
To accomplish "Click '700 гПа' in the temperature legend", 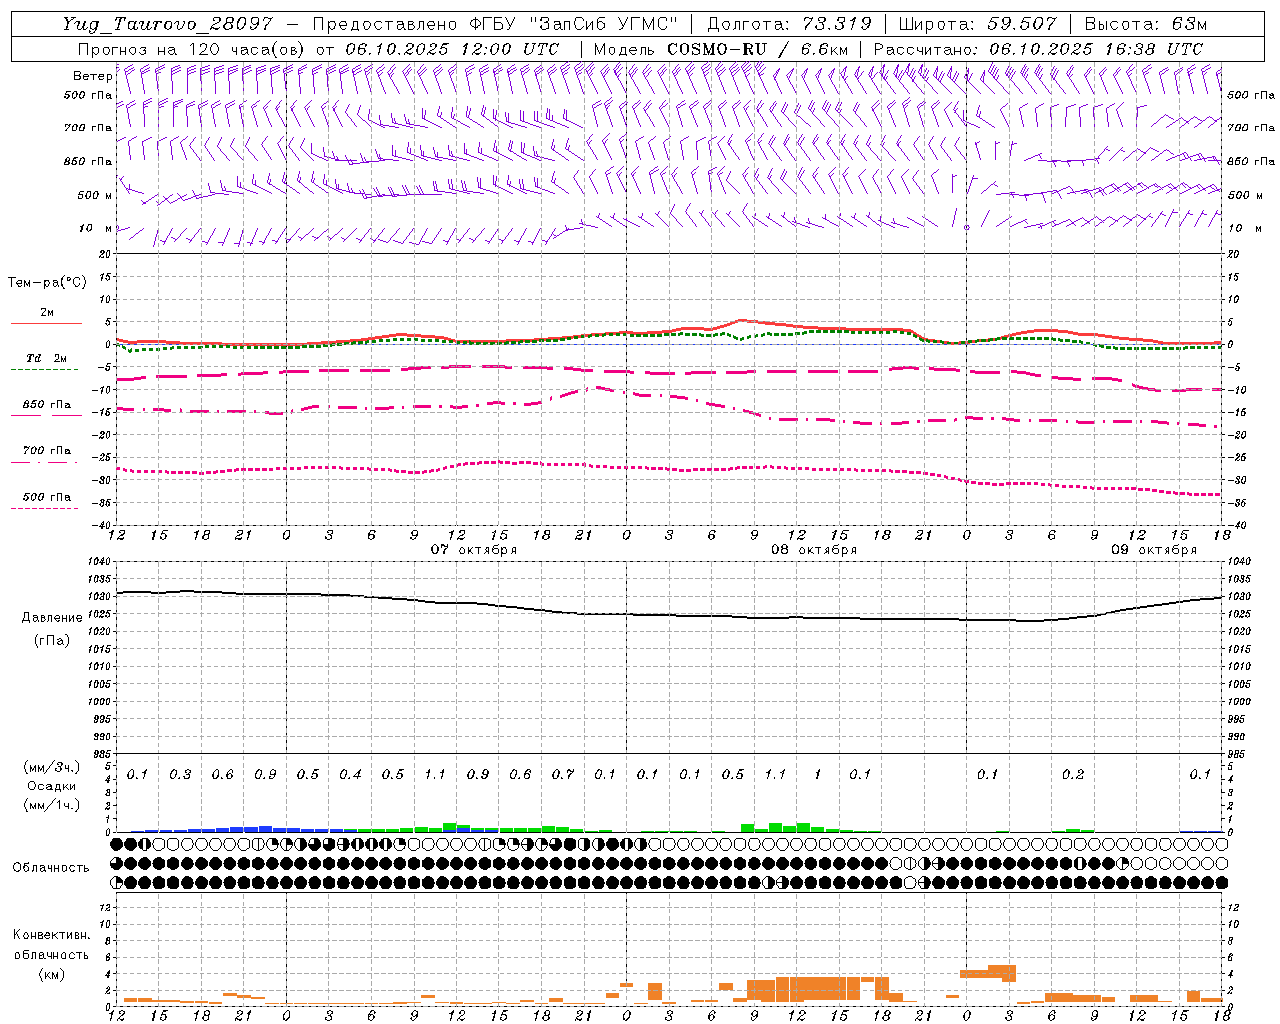I will (46, 451).
